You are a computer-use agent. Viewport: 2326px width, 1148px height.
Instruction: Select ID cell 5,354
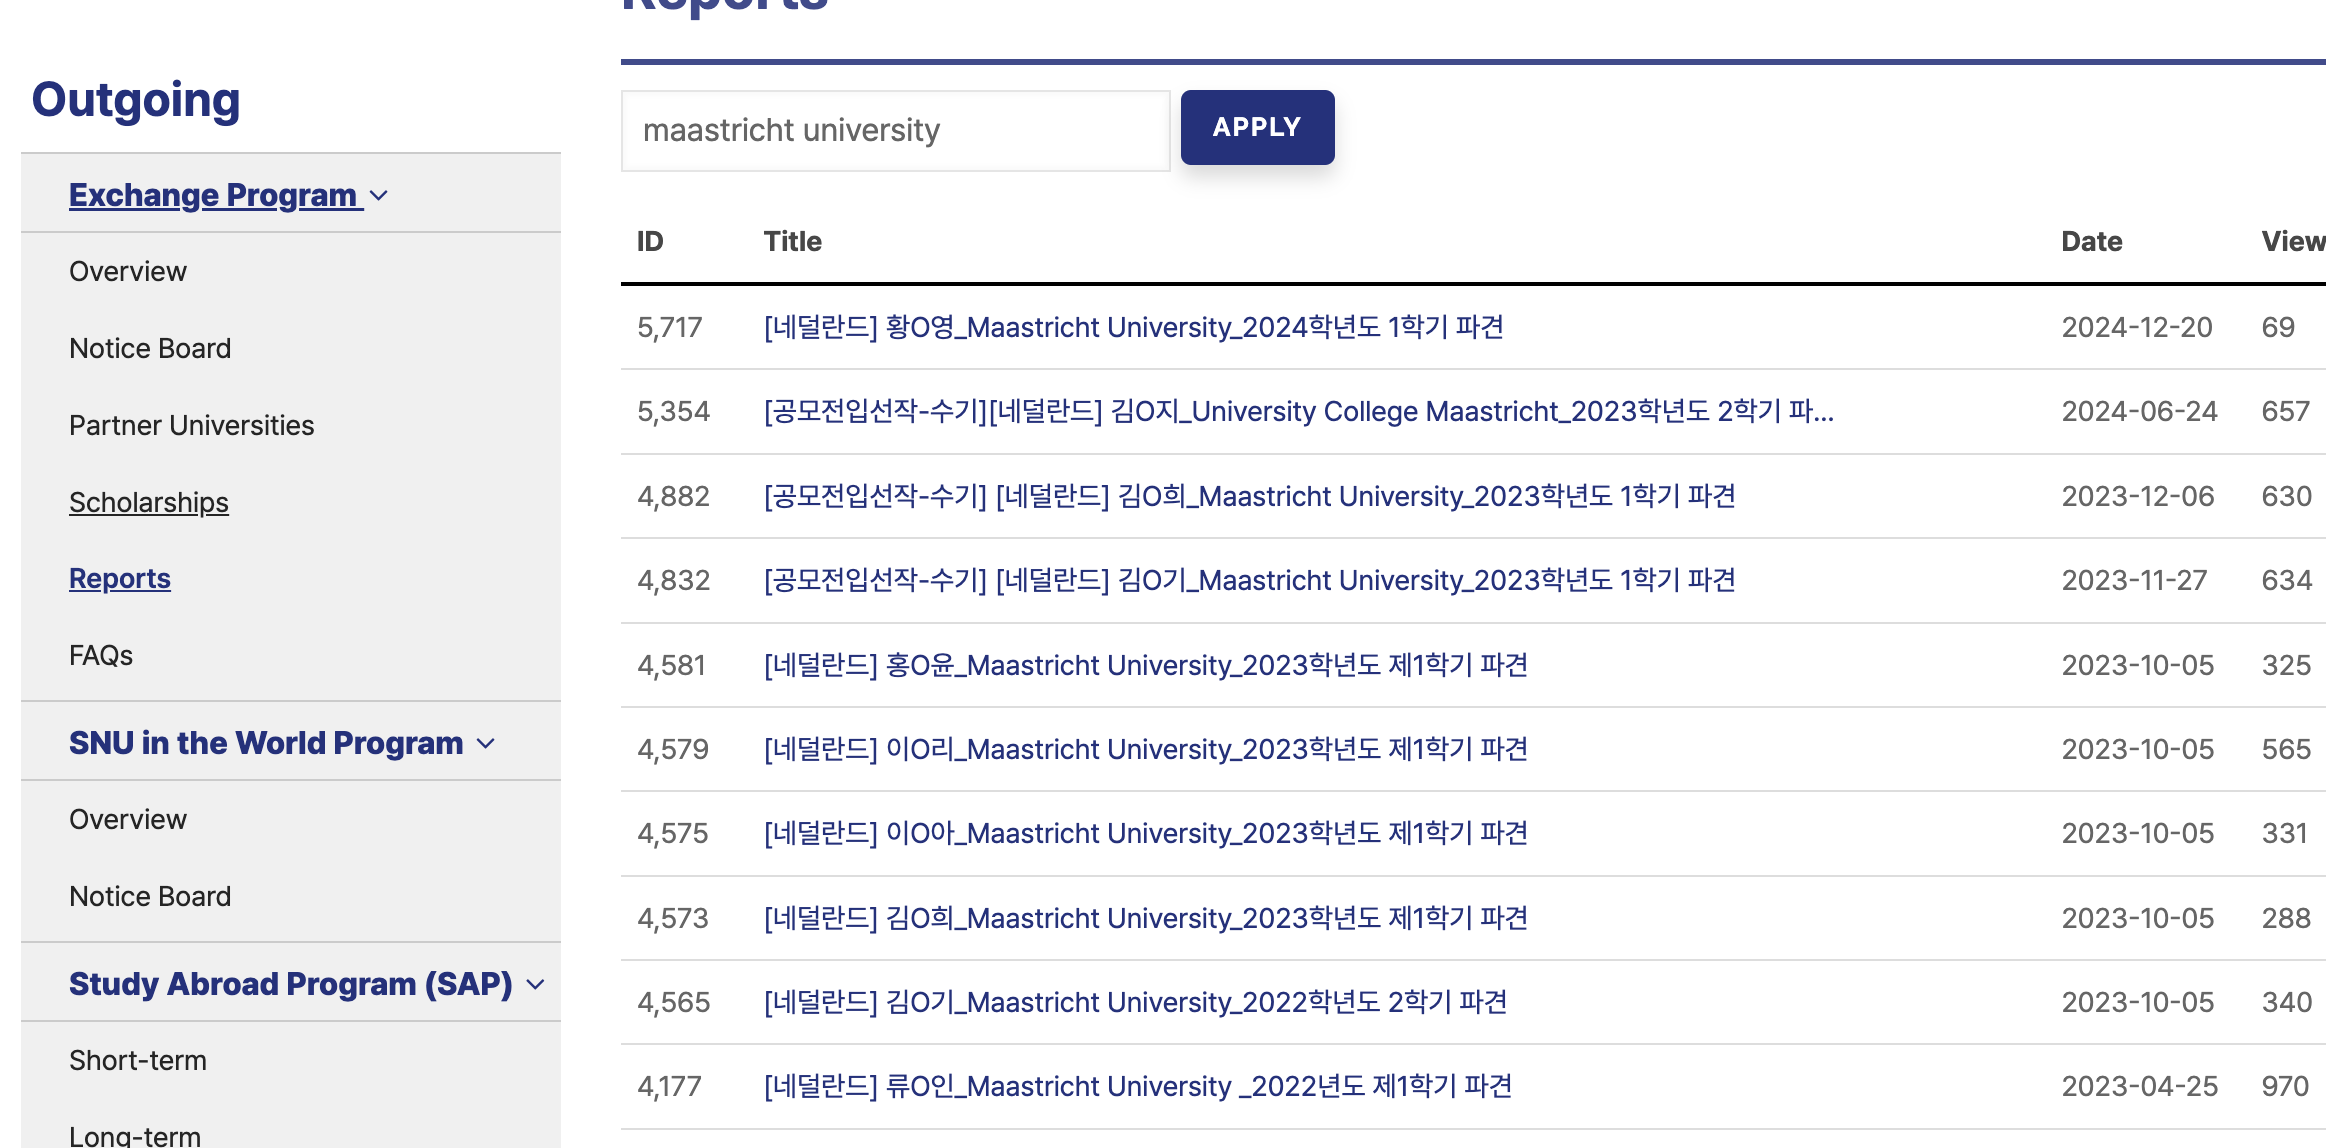[x=674, y=412]
